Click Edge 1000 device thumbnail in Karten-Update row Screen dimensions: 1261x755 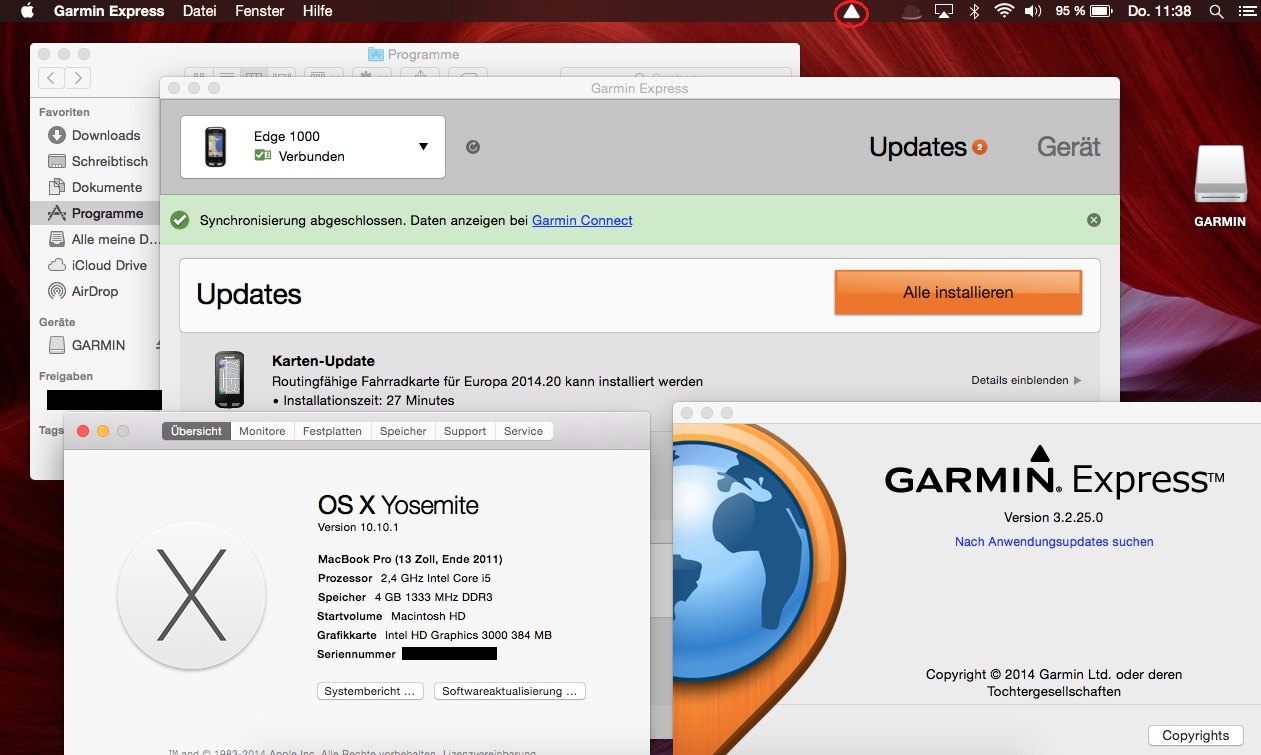pos(229,379)
